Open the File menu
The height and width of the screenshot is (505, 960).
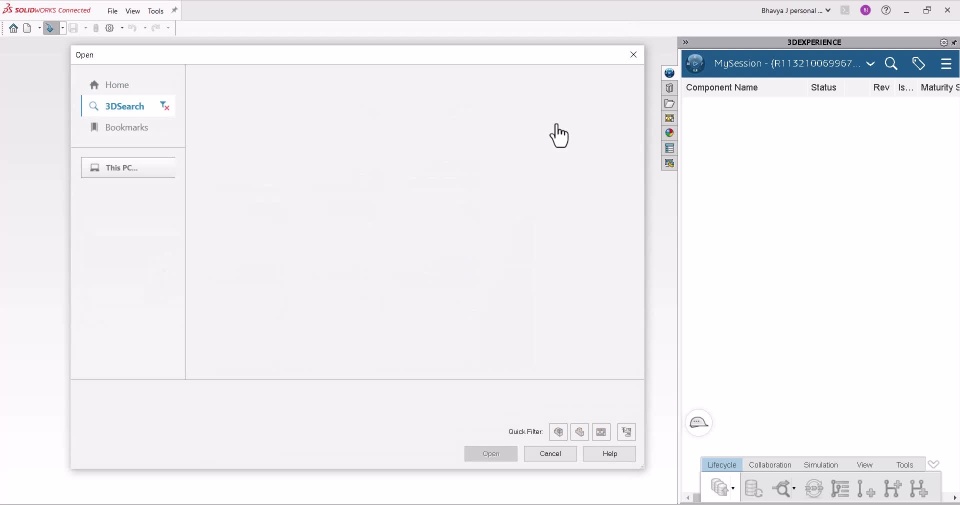click(x=113, y=11)
